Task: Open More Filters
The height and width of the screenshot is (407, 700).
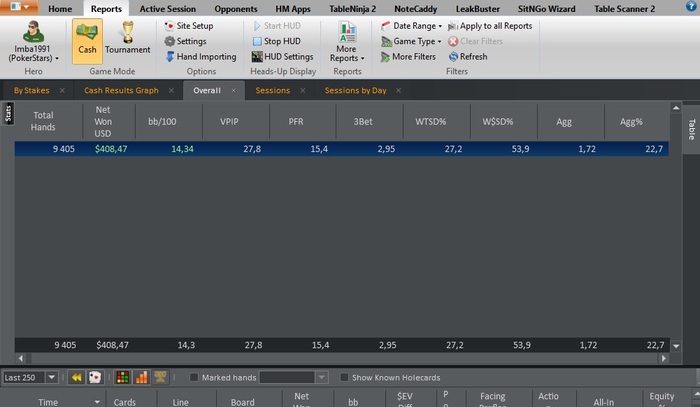Action: tap(408, 57)
